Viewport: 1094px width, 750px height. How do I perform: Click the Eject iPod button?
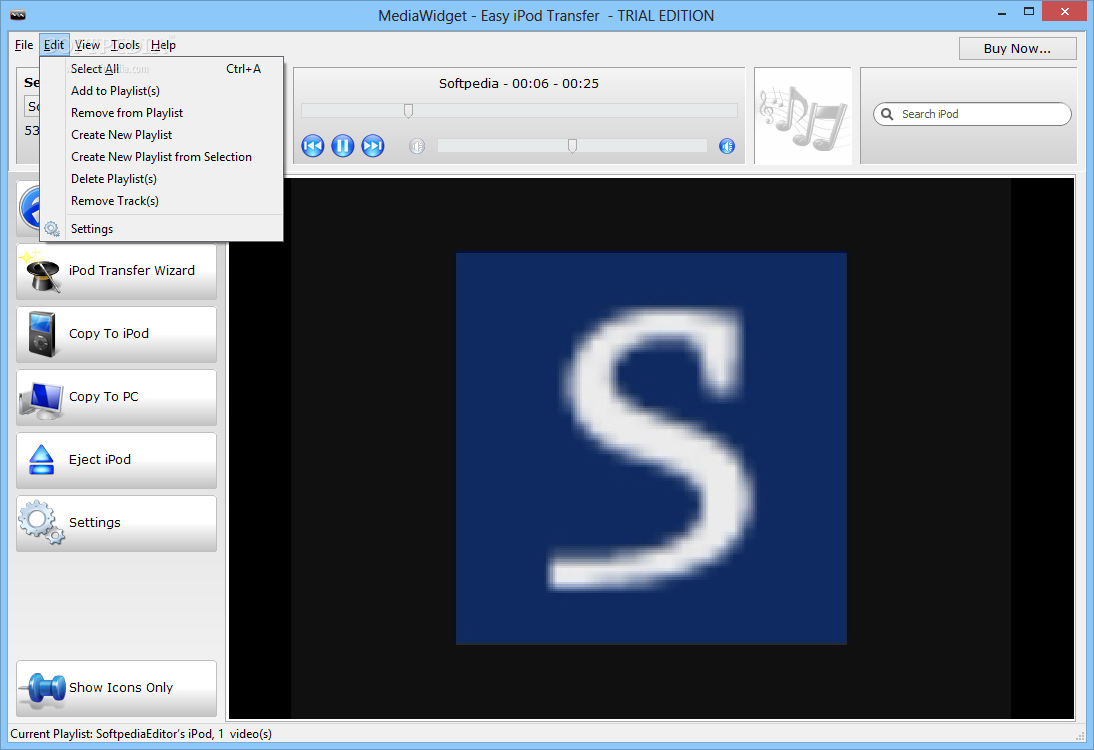coord(117,460)
